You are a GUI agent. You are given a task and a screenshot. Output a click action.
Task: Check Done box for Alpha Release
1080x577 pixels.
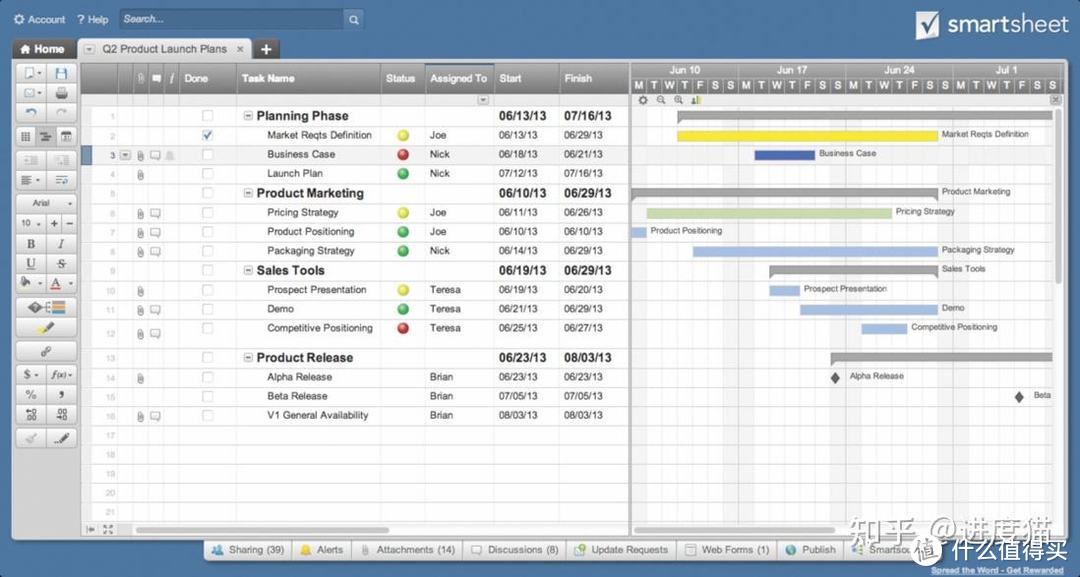pyautogui.click(x=207, y=377)
